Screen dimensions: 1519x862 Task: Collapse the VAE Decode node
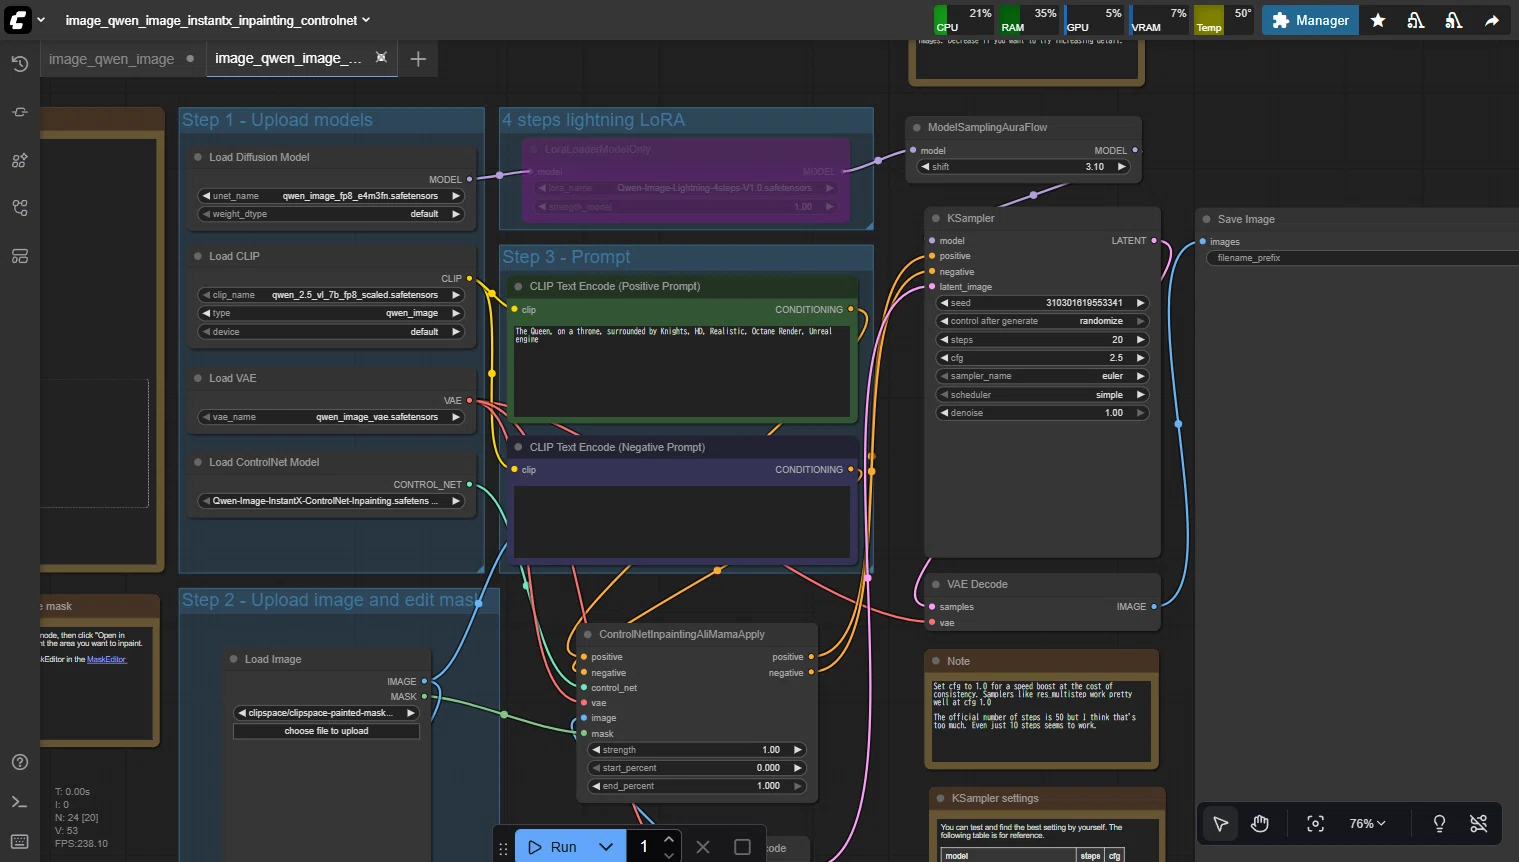[x=936, y=584]
